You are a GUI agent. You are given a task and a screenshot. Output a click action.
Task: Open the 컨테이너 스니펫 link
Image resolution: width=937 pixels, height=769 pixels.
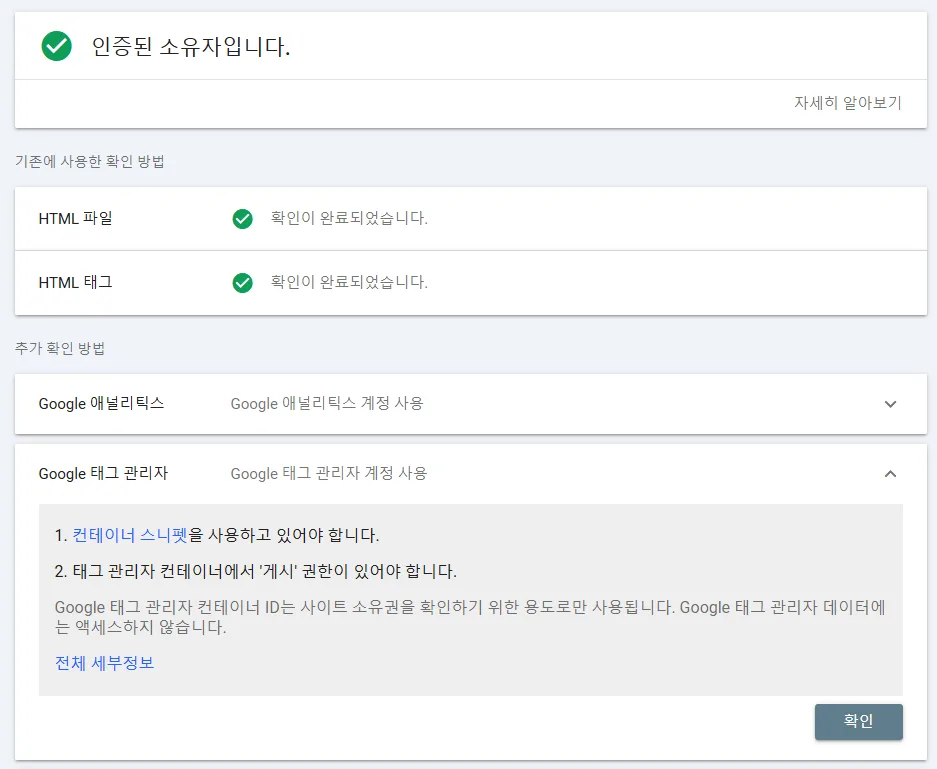coord(130,535)
